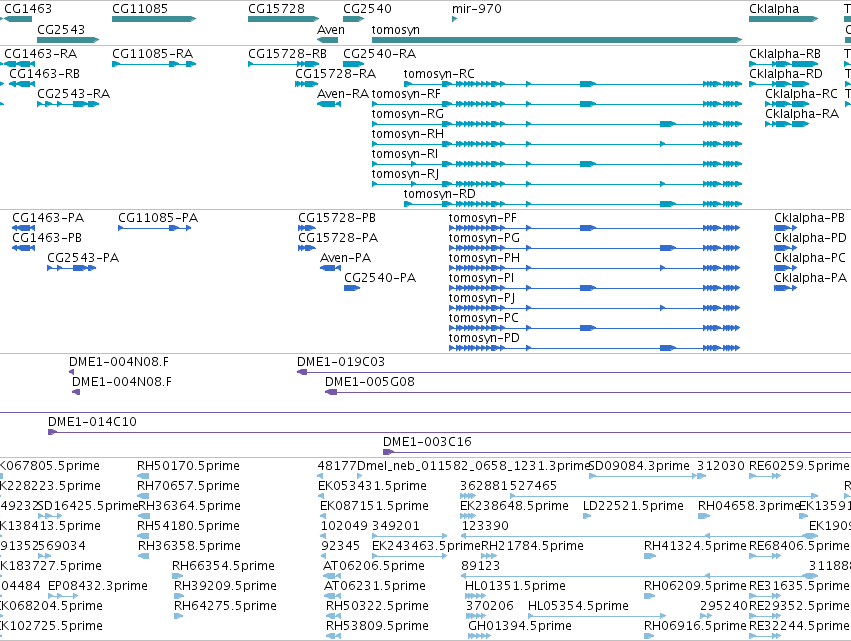Open the Aven gene label

(331, 29)
